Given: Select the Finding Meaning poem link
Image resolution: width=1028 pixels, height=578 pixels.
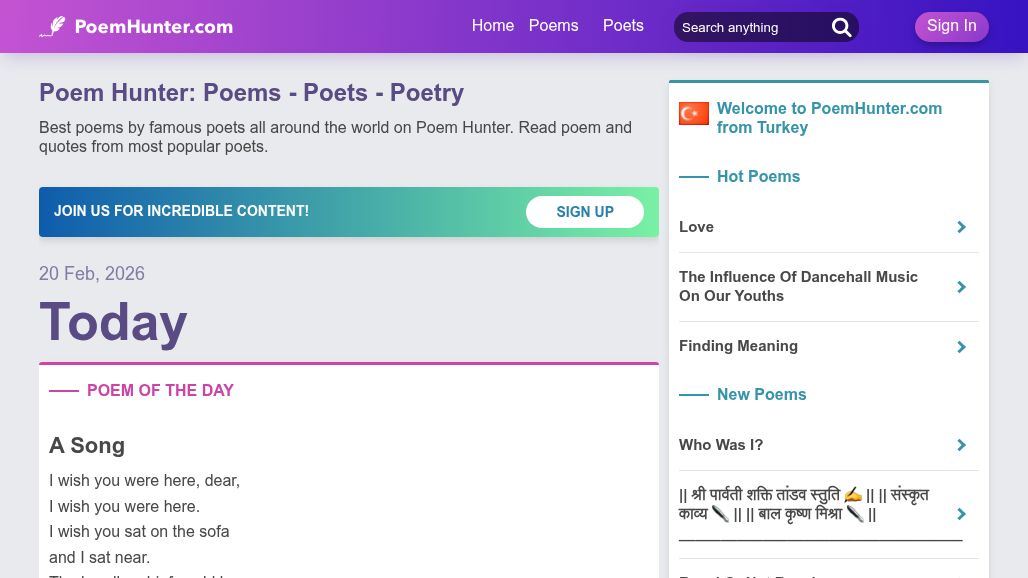Looking at the screenshot, I should [x=738, y=346].
